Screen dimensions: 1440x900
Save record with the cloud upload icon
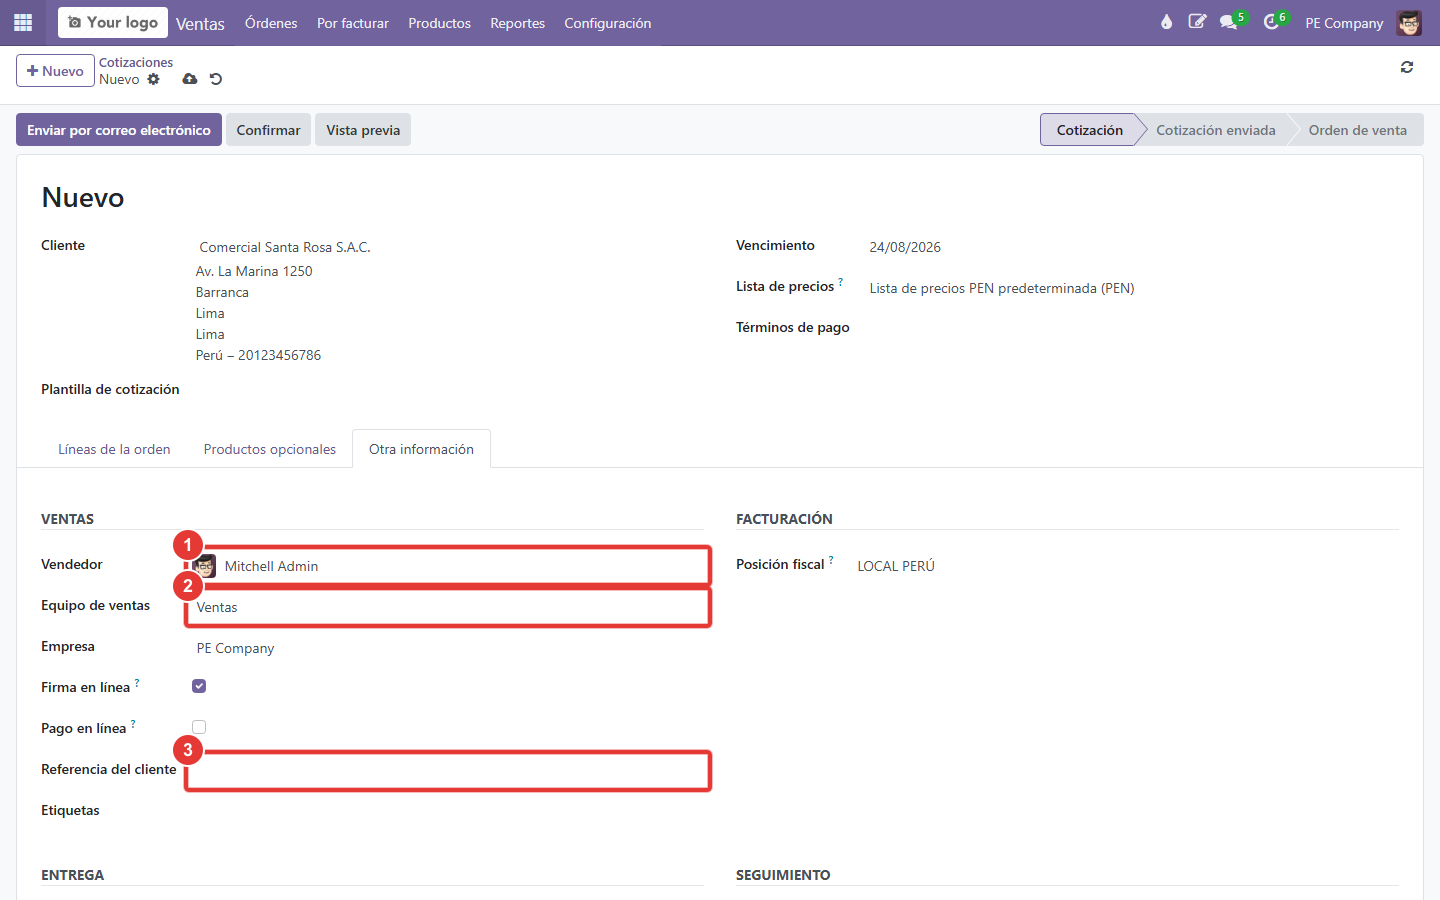point(190,79)
